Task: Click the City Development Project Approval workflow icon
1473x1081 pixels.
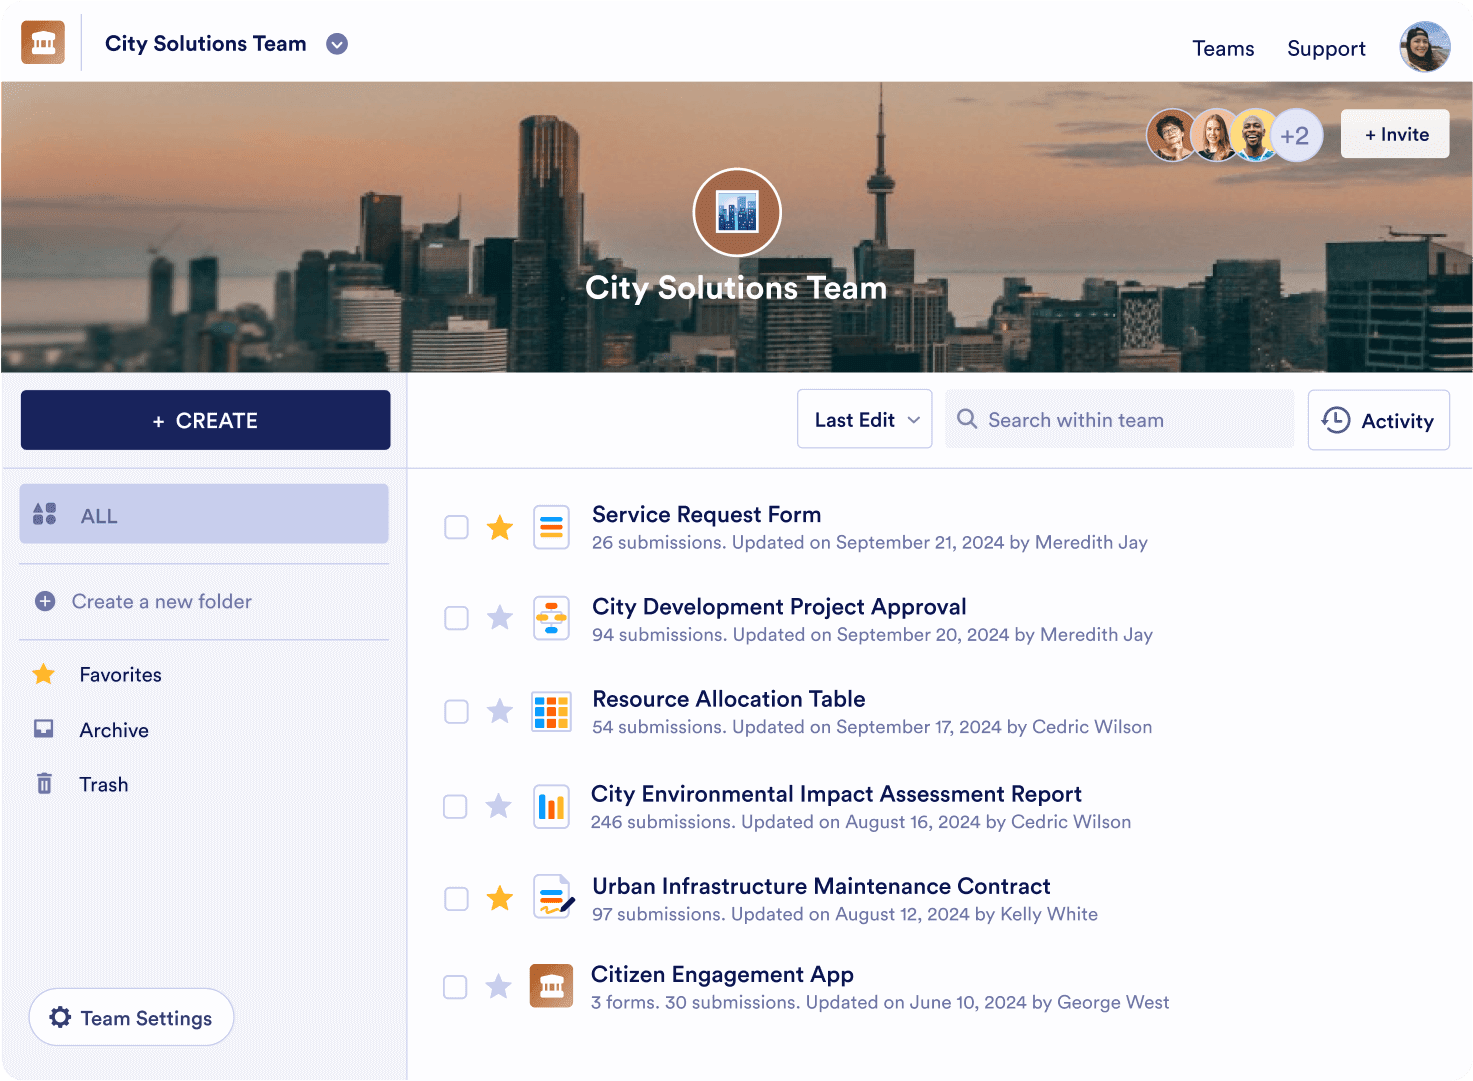Action: [x=551, y=618]
